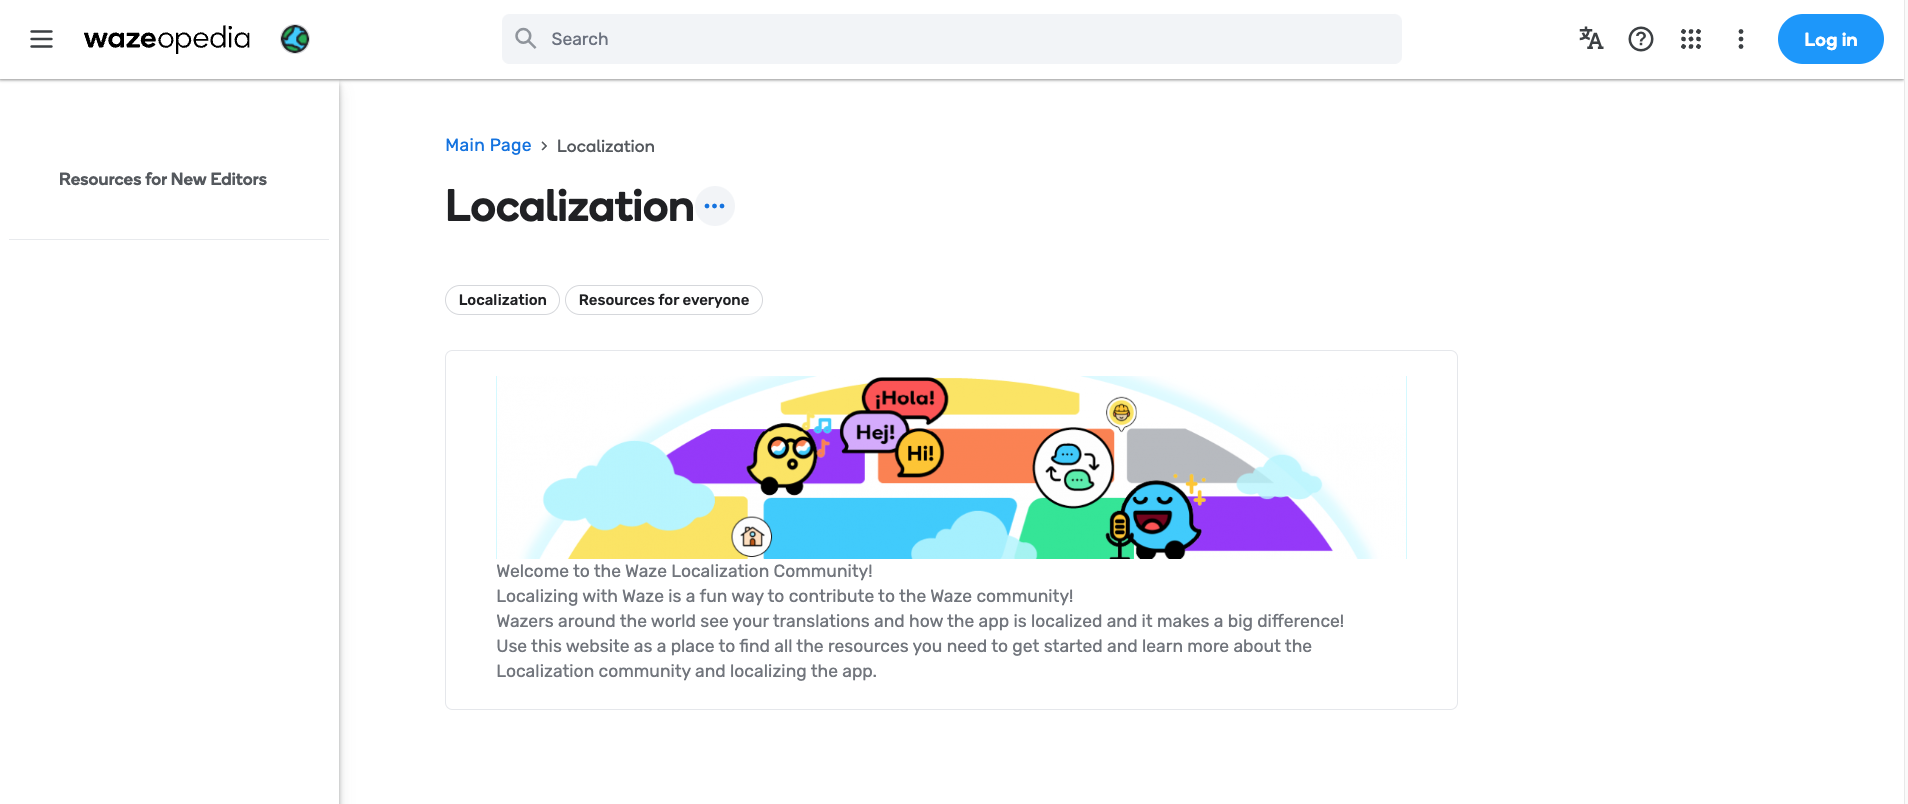
Task: Navigate to Main Page via breadcrumb link
Action: [x=488, y=145]
